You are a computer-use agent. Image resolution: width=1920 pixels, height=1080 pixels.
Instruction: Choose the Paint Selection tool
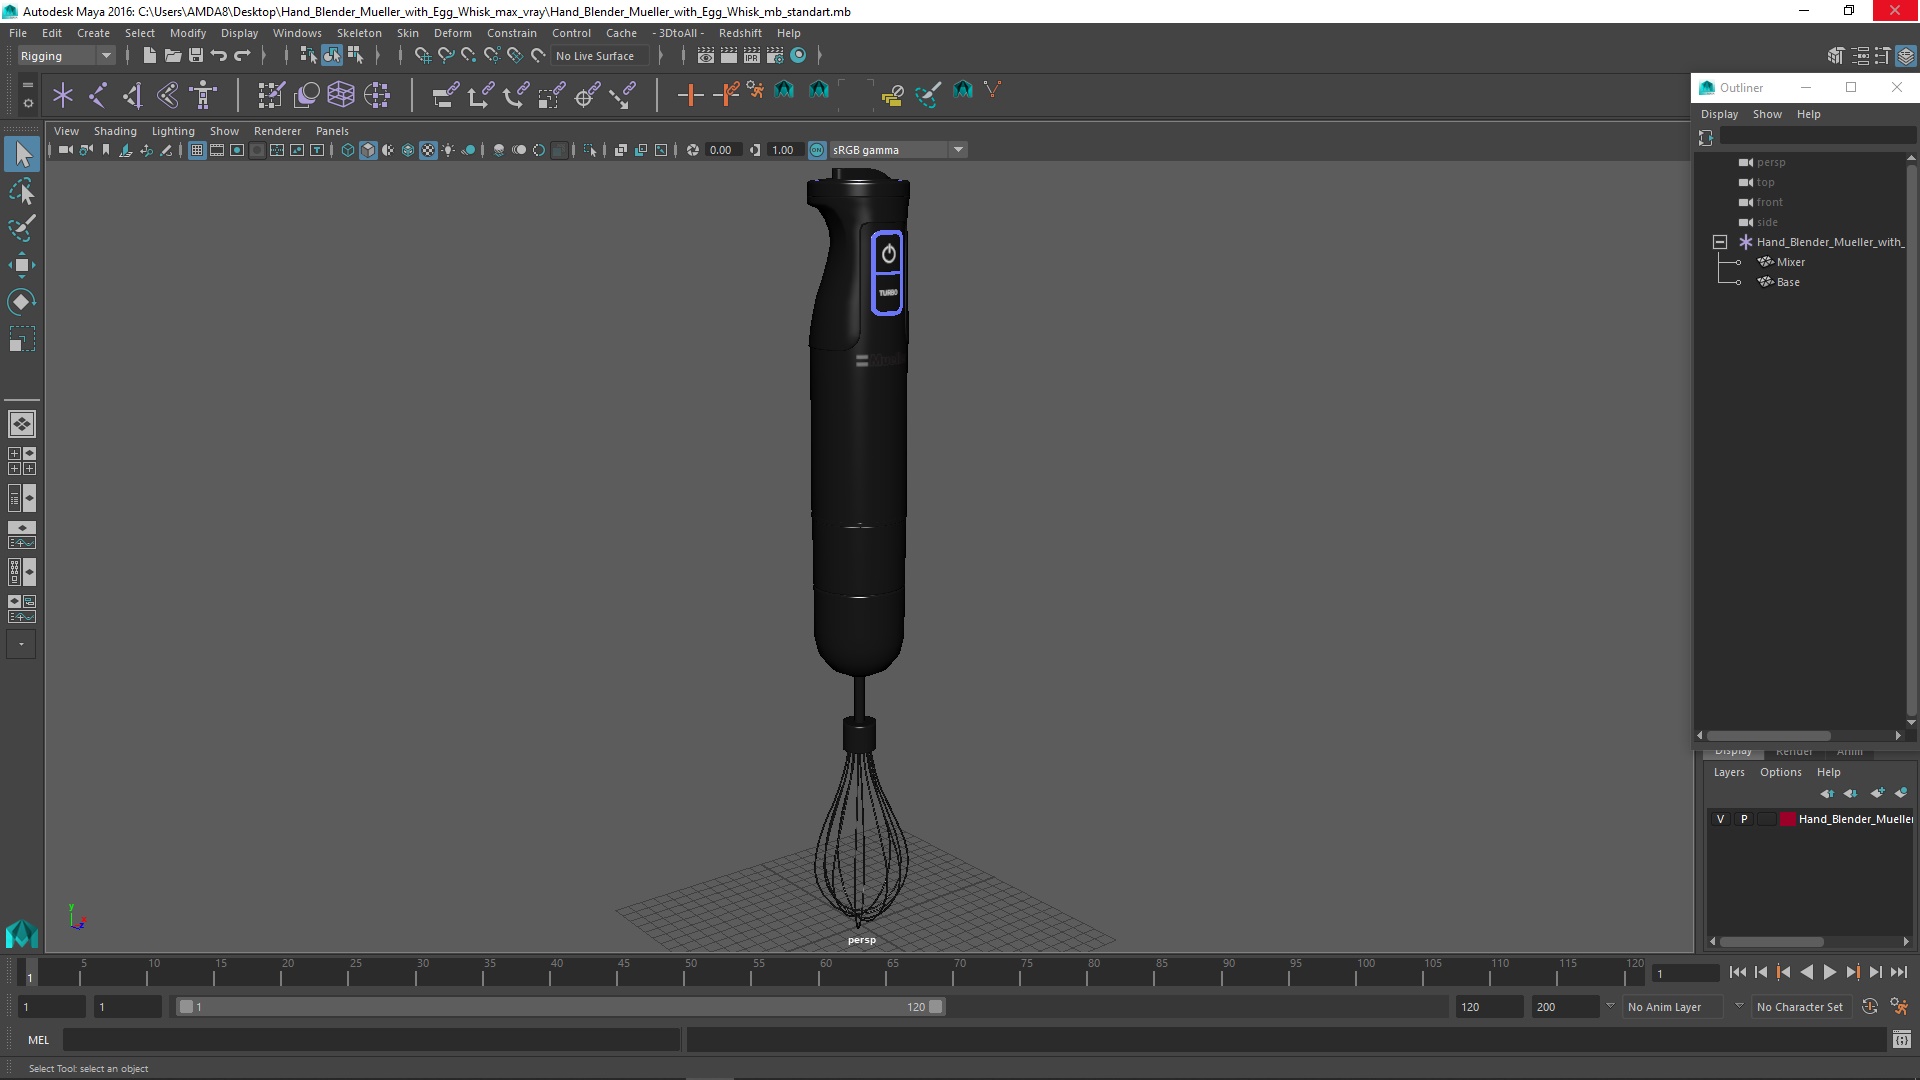21,228
